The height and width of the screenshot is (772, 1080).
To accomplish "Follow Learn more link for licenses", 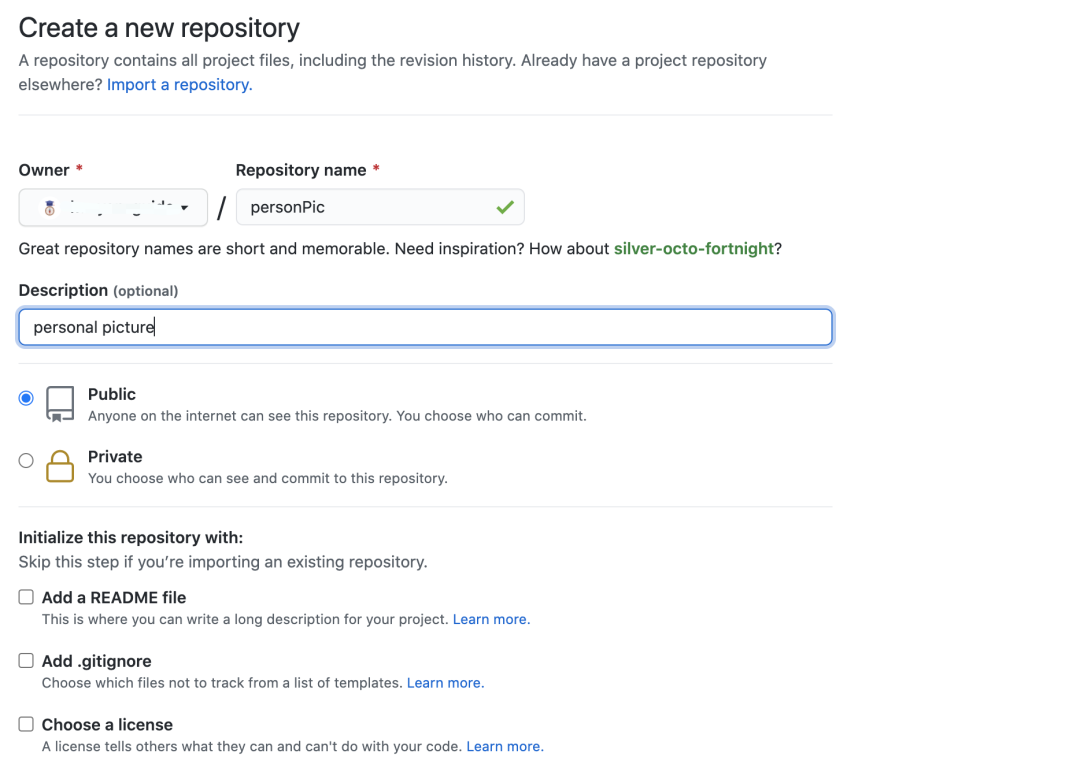I will click(x=504, y=747).
